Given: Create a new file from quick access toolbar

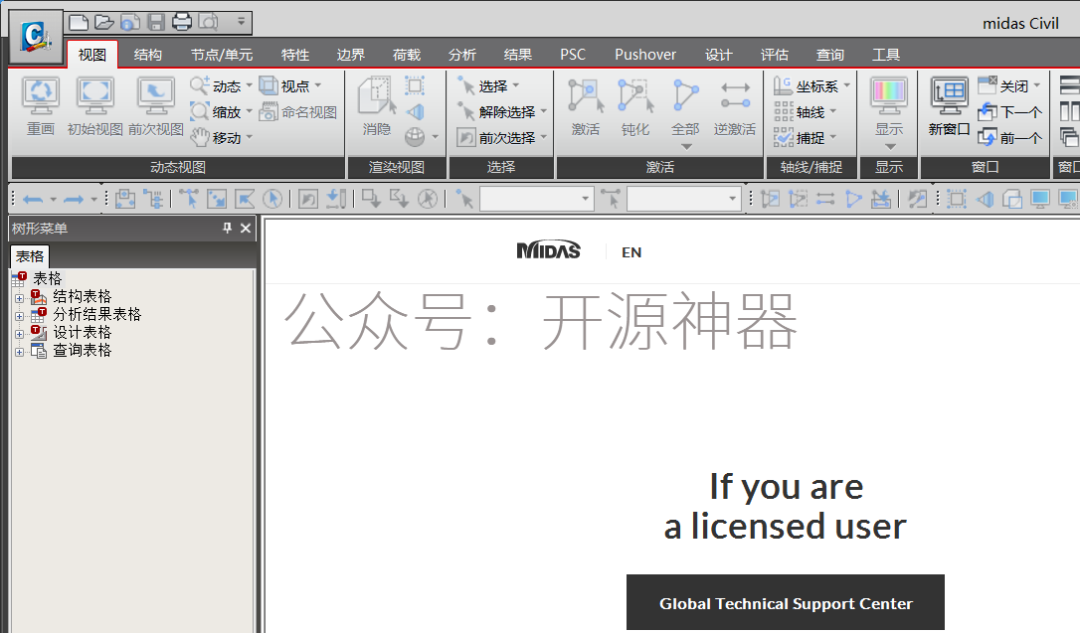Looking at the screenshot, I should point(79,23).
